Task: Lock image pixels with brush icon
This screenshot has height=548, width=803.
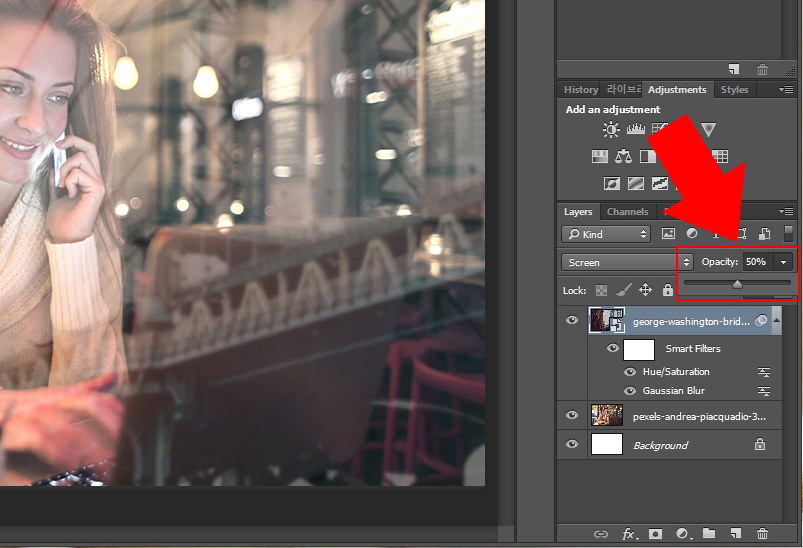Action: pos(623,290)
